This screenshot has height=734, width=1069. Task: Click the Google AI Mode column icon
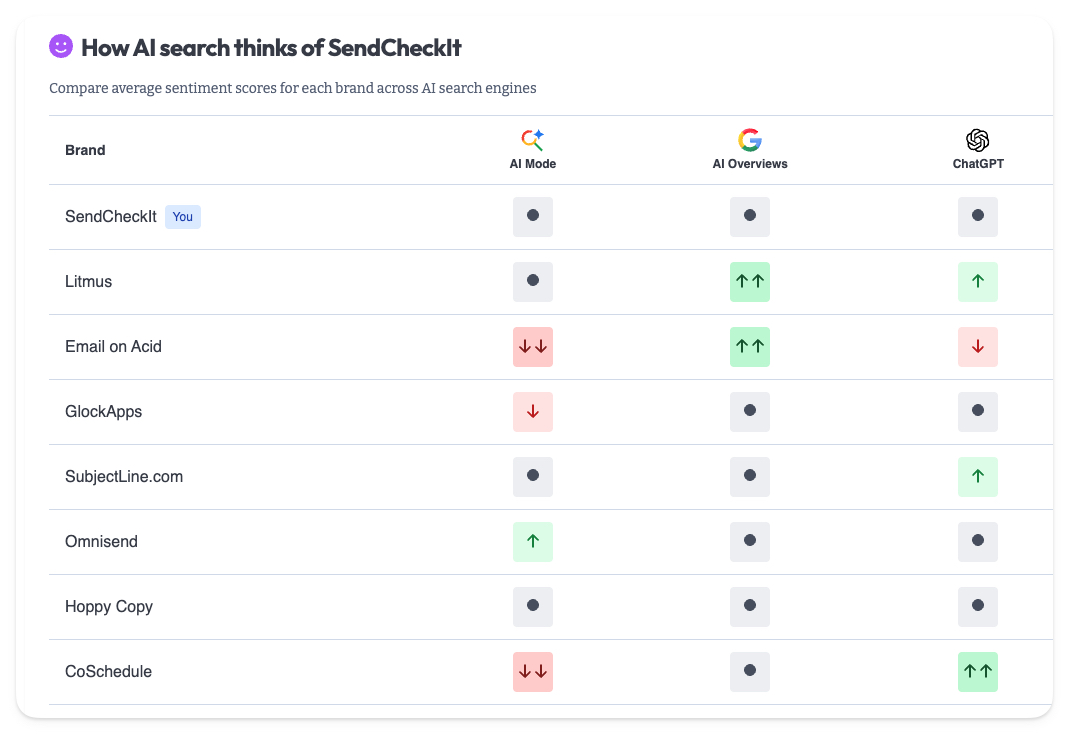pyautogui.click(x=532, y=140)
